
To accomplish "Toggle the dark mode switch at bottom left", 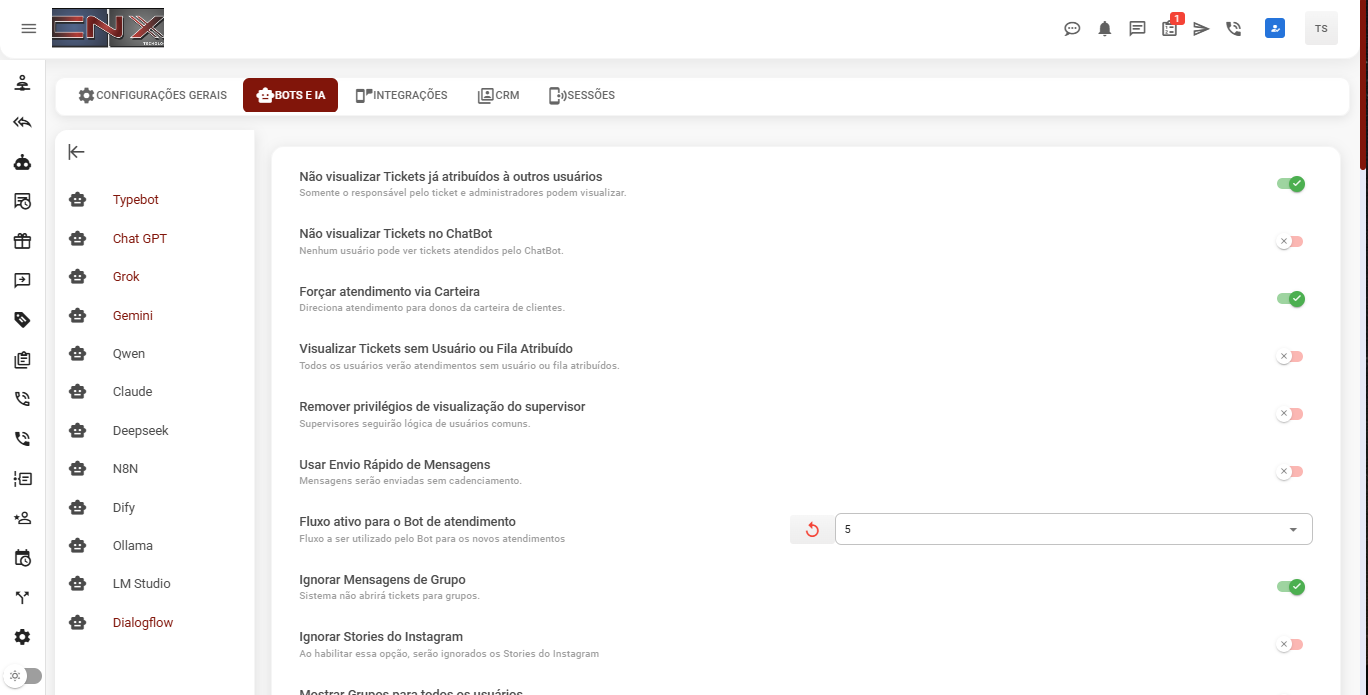I will [24, 675].
